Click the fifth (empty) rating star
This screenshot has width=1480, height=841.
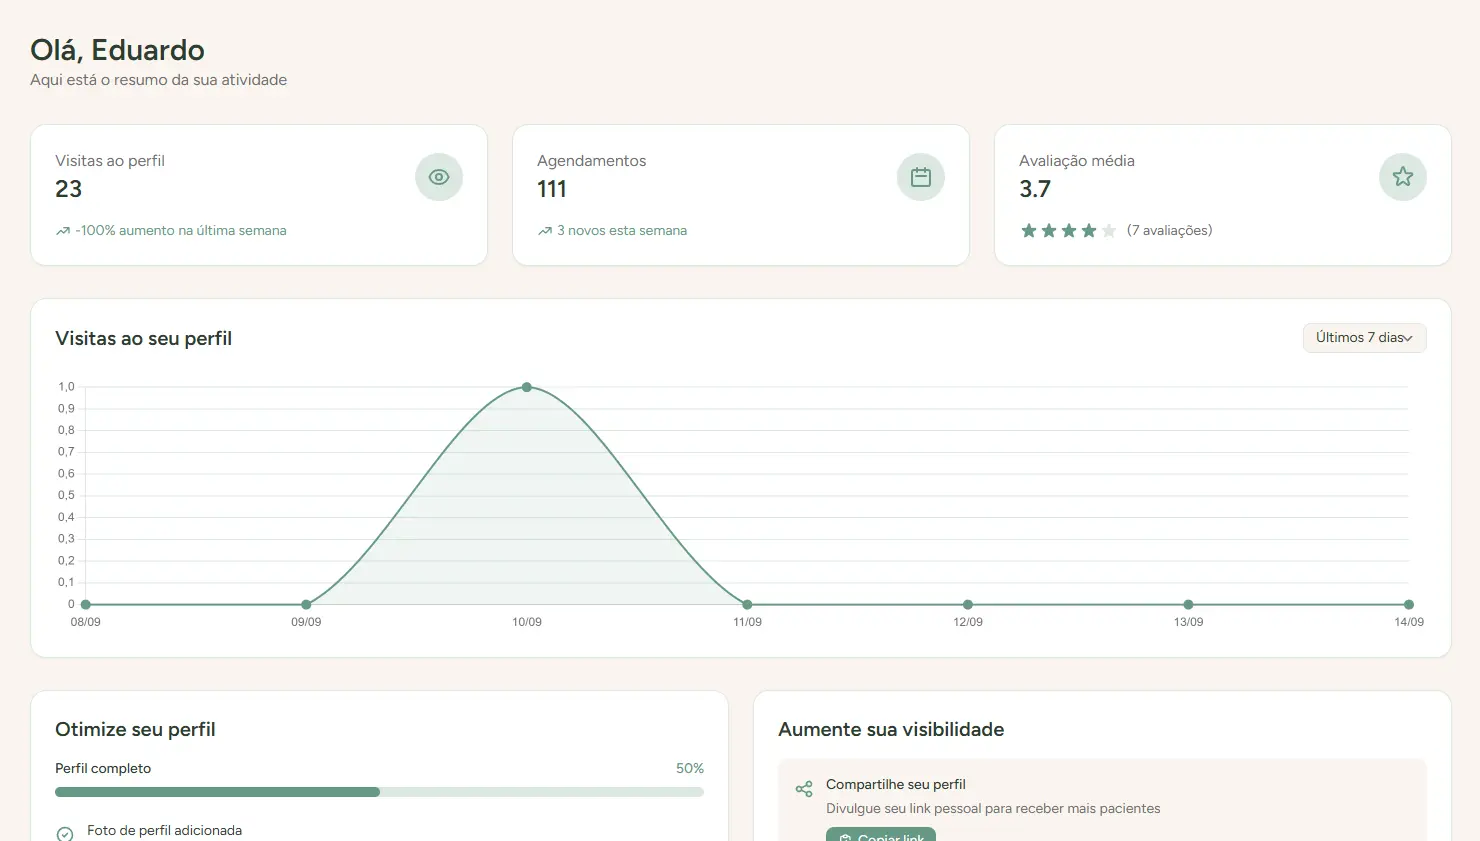tap(1109, 231)
